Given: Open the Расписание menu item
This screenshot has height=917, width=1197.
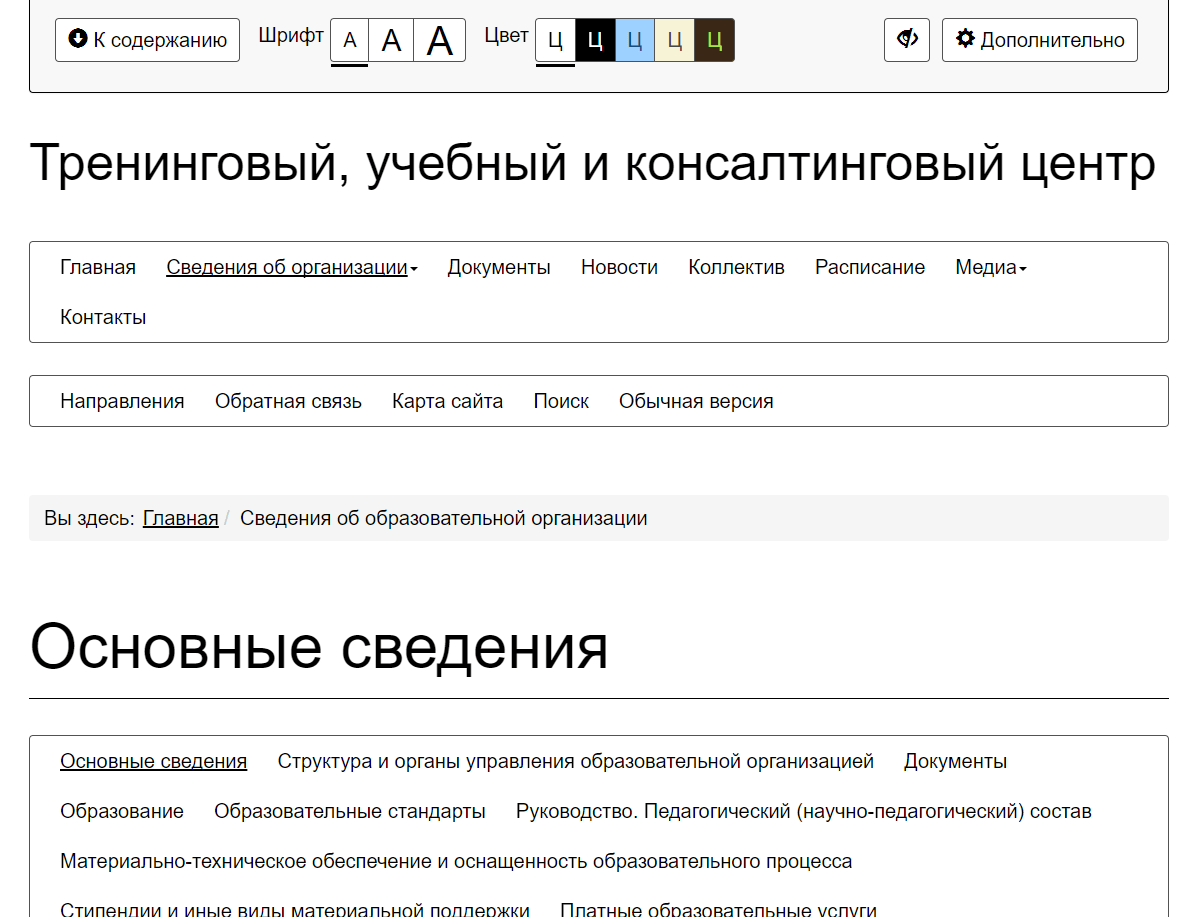Looking at the screenshot, I should coord(869,267).
